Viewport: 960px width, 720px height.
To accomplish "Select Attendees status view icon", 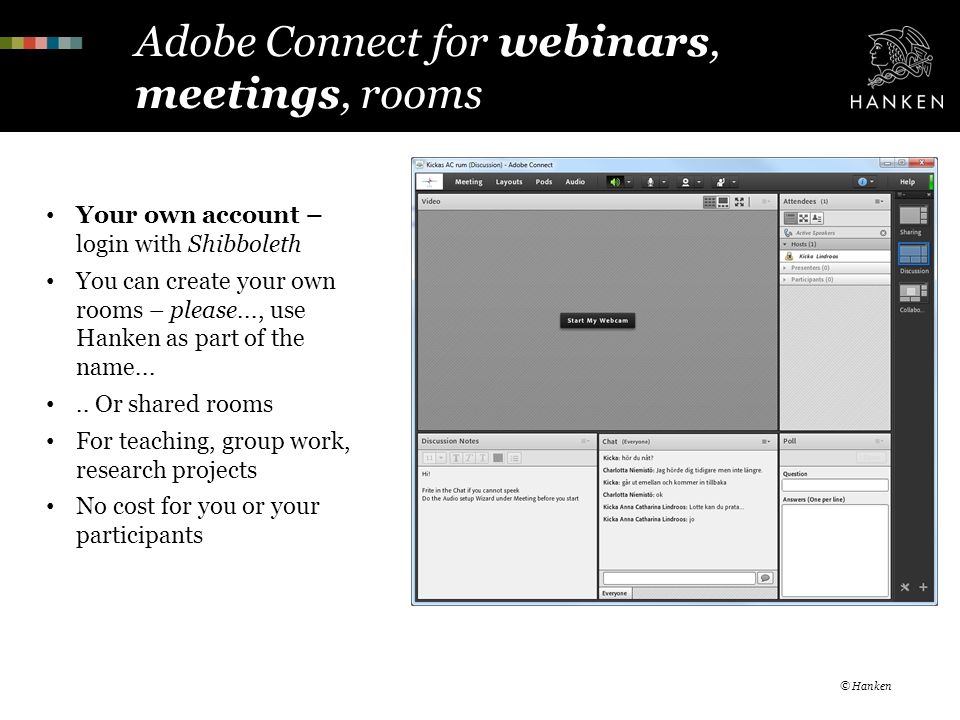I will (817, 218).
